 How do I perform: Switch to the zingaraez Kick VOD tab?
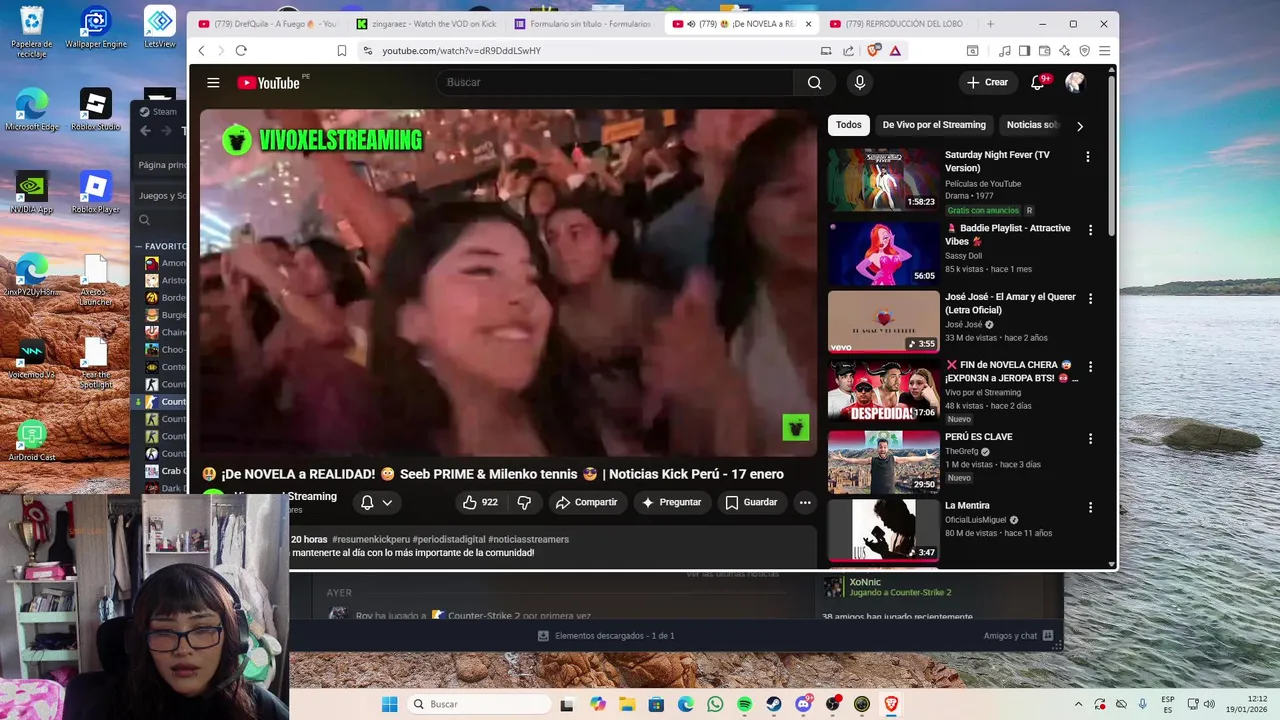tap(427, 24)
